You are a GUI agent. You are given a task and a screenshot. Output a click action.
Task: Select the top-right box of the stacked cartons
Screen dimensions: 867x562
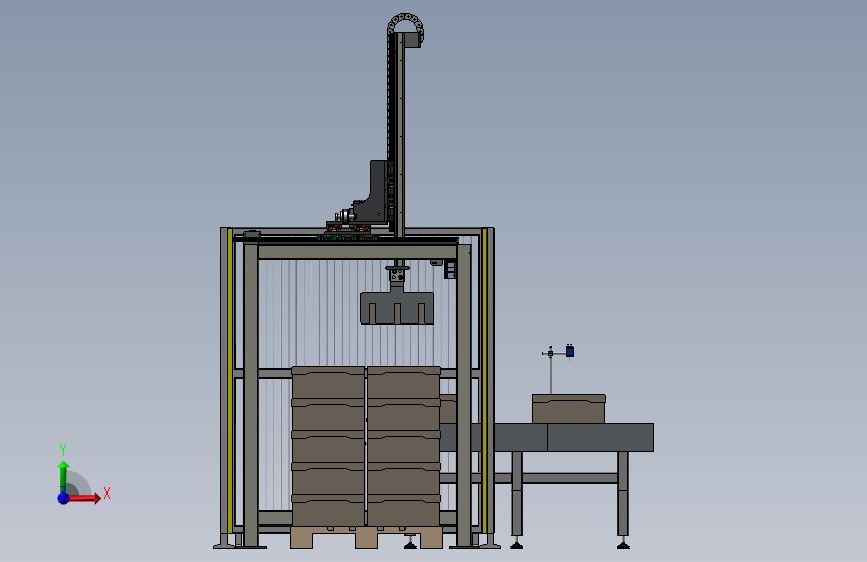(404, 383)
